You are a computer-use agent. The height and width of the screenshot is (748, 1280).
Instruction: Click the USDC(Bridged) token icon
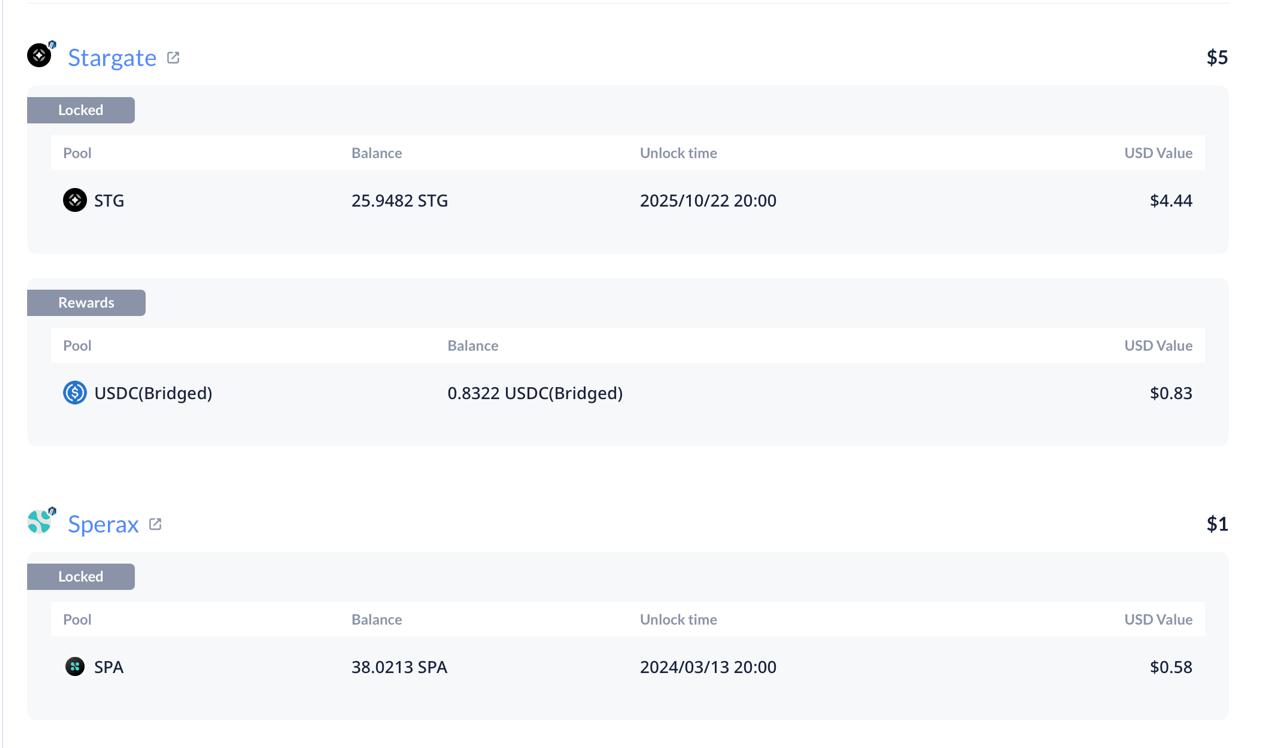[x=75, y=393]
